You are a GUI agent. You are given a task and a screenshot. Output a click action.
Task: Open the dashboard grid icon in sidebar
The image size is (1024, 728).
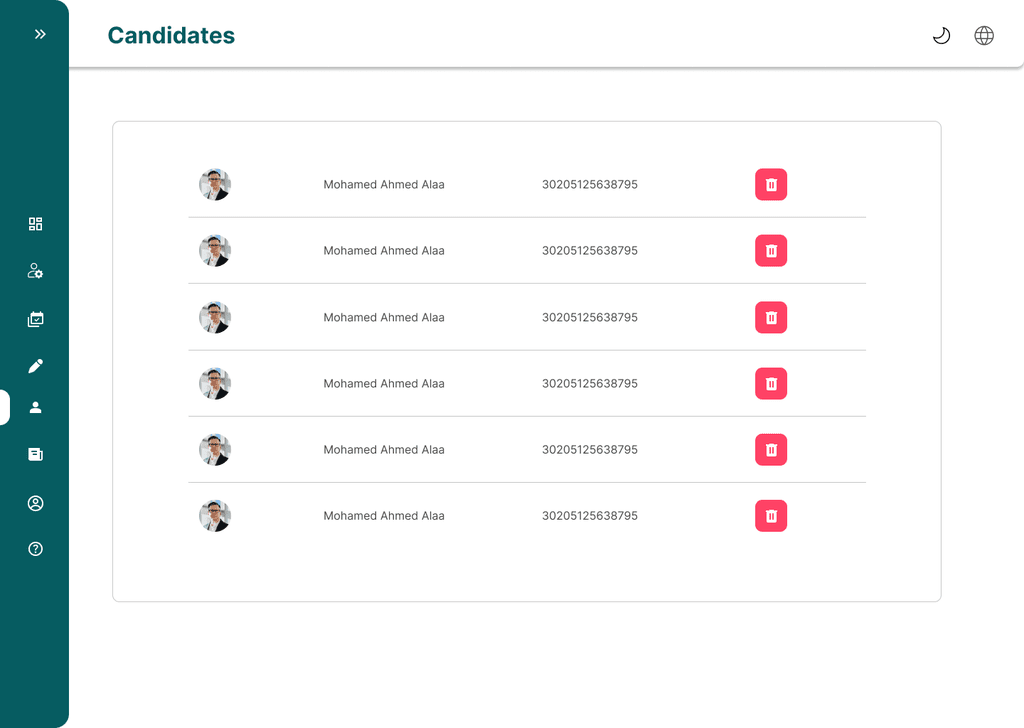36,224
